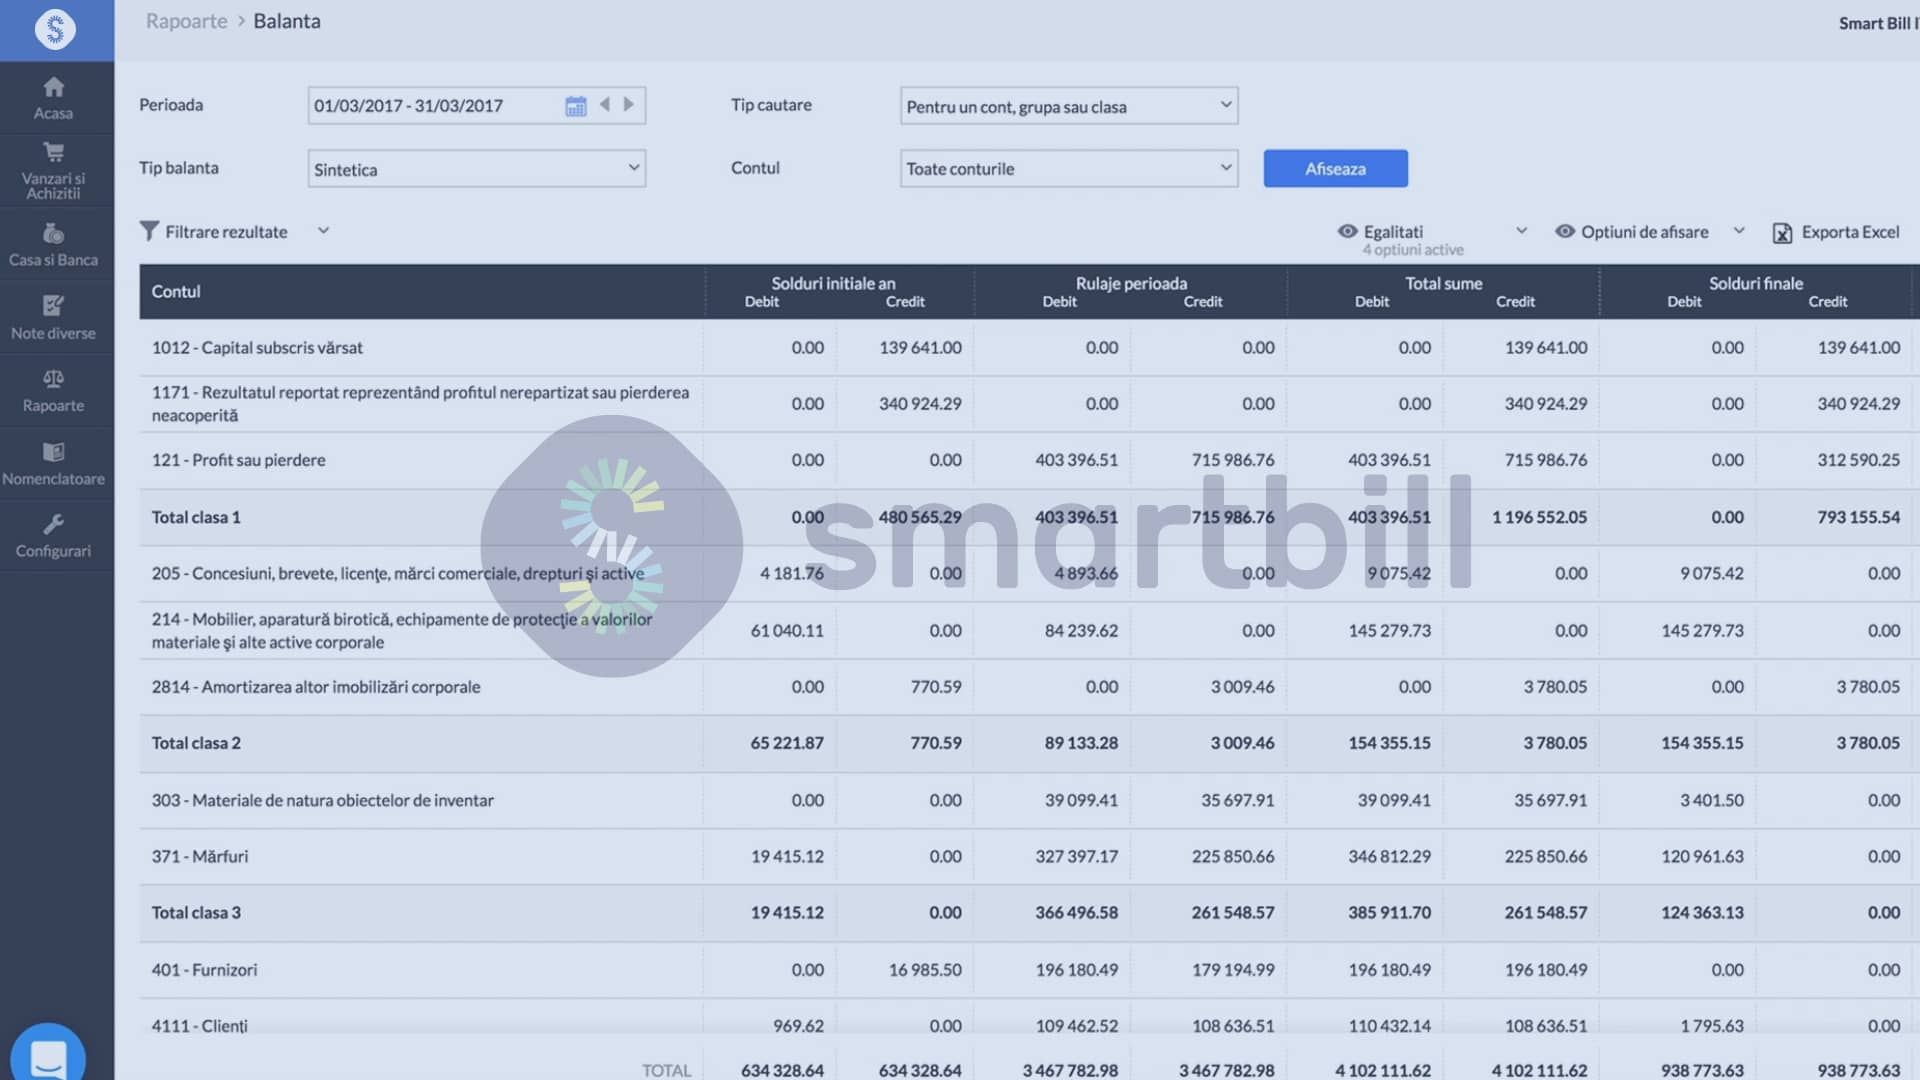Navigate to Rapoarte breadcrumb

click(186, 20)
